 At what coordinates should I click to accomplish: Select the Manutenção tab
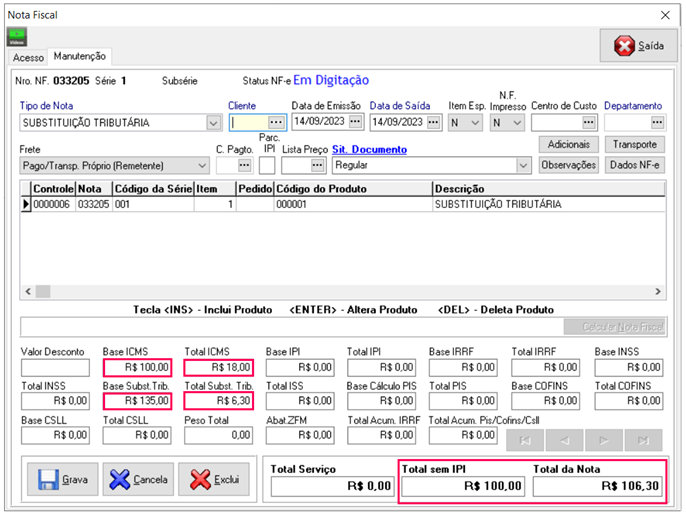(x=80, y=57)
